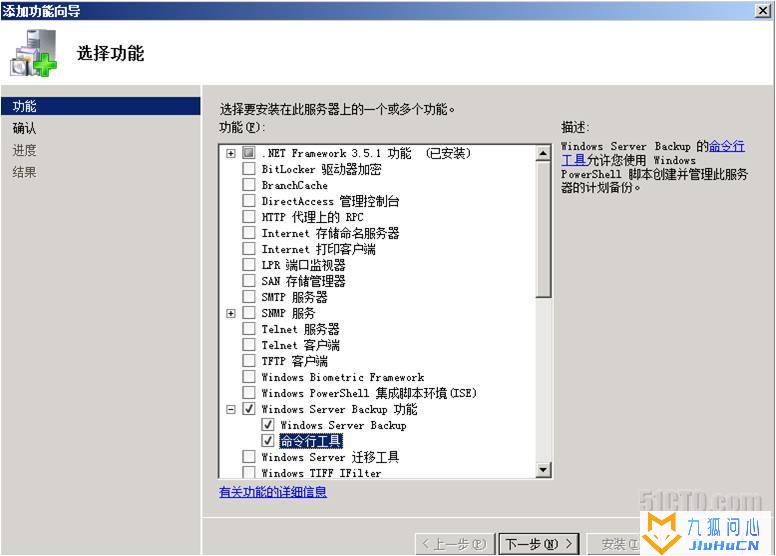Click the feature list scroll down arrow
This screenshot has height=556, width=776.
tap(543, 469)
